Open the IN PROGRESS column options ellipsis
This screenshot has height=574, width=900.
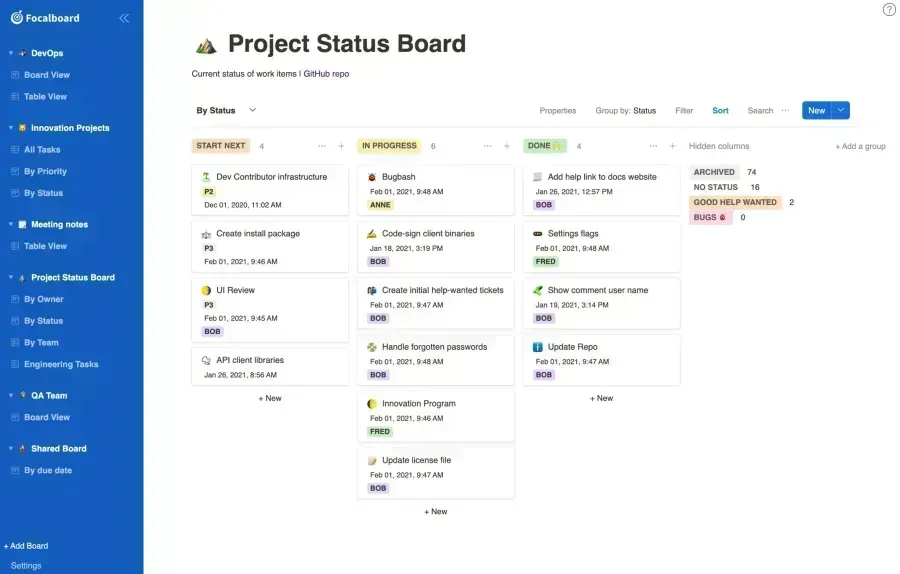487,146
